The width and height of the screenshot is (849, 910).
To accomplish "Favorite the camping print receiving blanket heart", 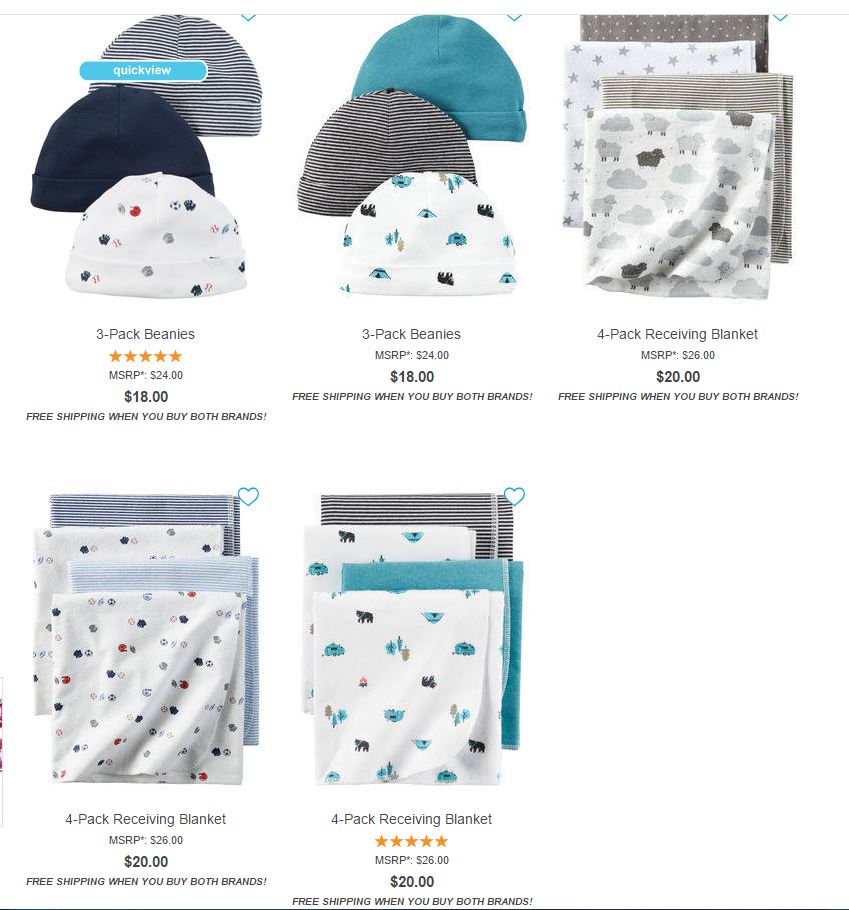I will [514, 496].
